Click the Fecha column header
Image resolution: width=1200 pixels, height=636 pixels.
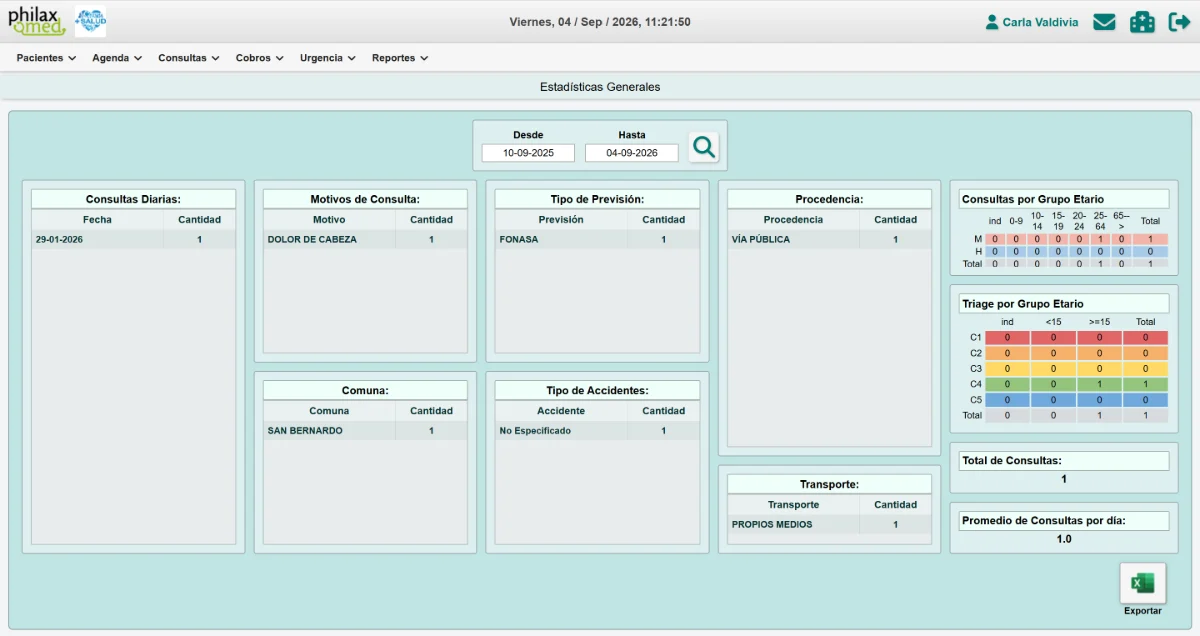pyautogui.click(x=98, y=220)
